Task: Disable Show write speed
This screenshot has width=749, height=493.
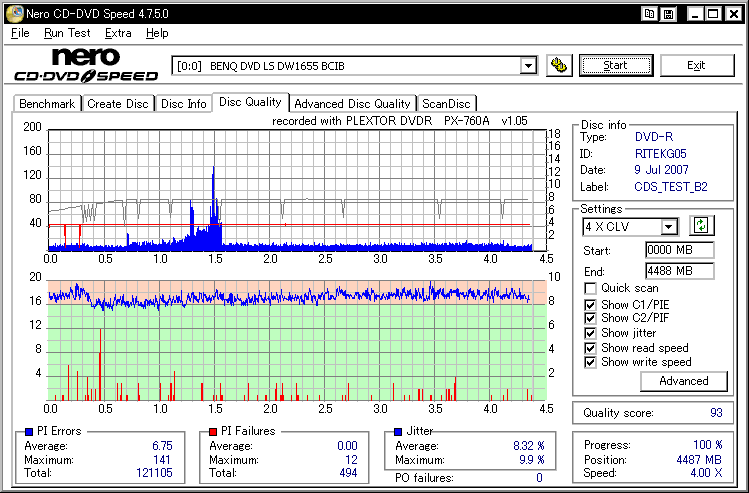Action: pyautogui.click(x=590, y=362)
